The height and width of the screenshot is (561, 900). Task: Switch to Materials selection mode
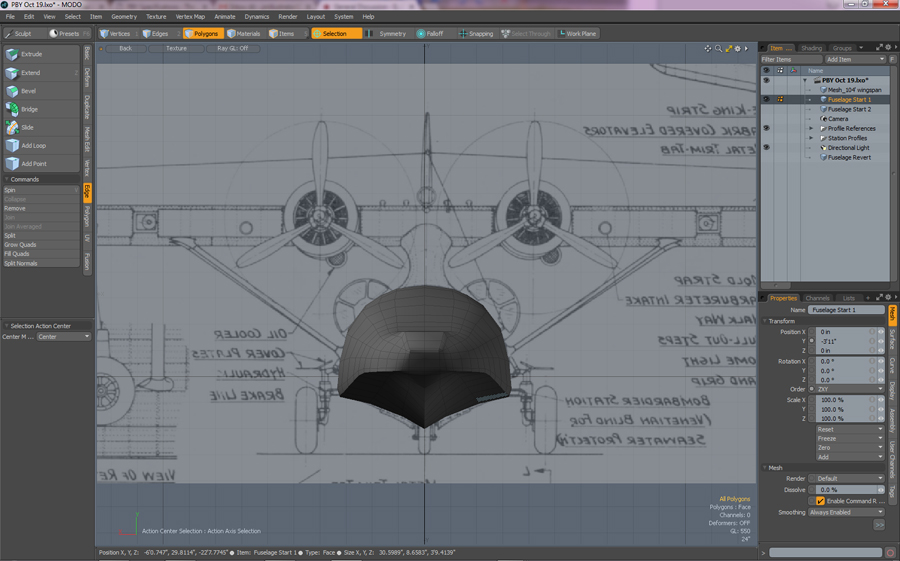(x=246, y=33)
